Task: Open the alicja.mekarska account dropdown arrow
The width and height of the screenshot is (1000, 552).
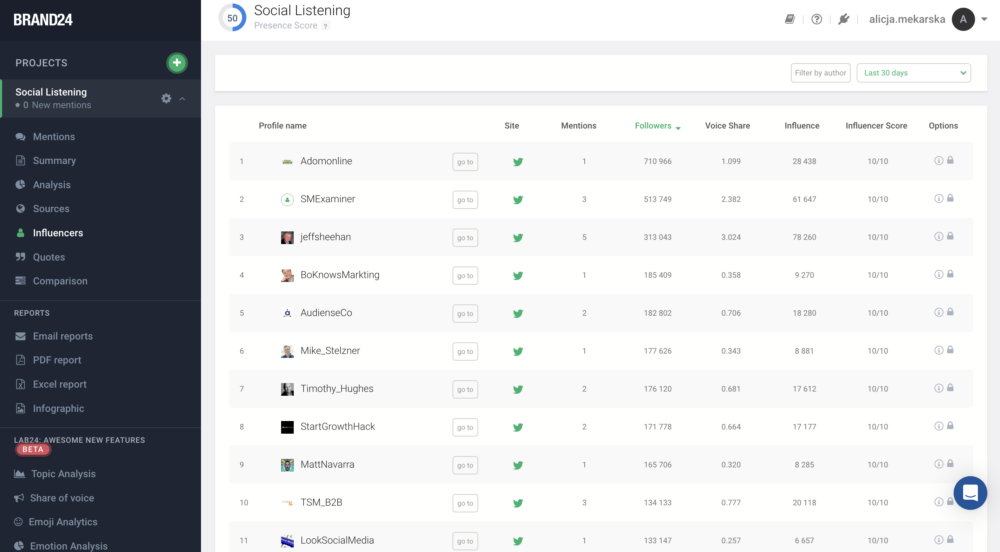Action: point(984,19)
